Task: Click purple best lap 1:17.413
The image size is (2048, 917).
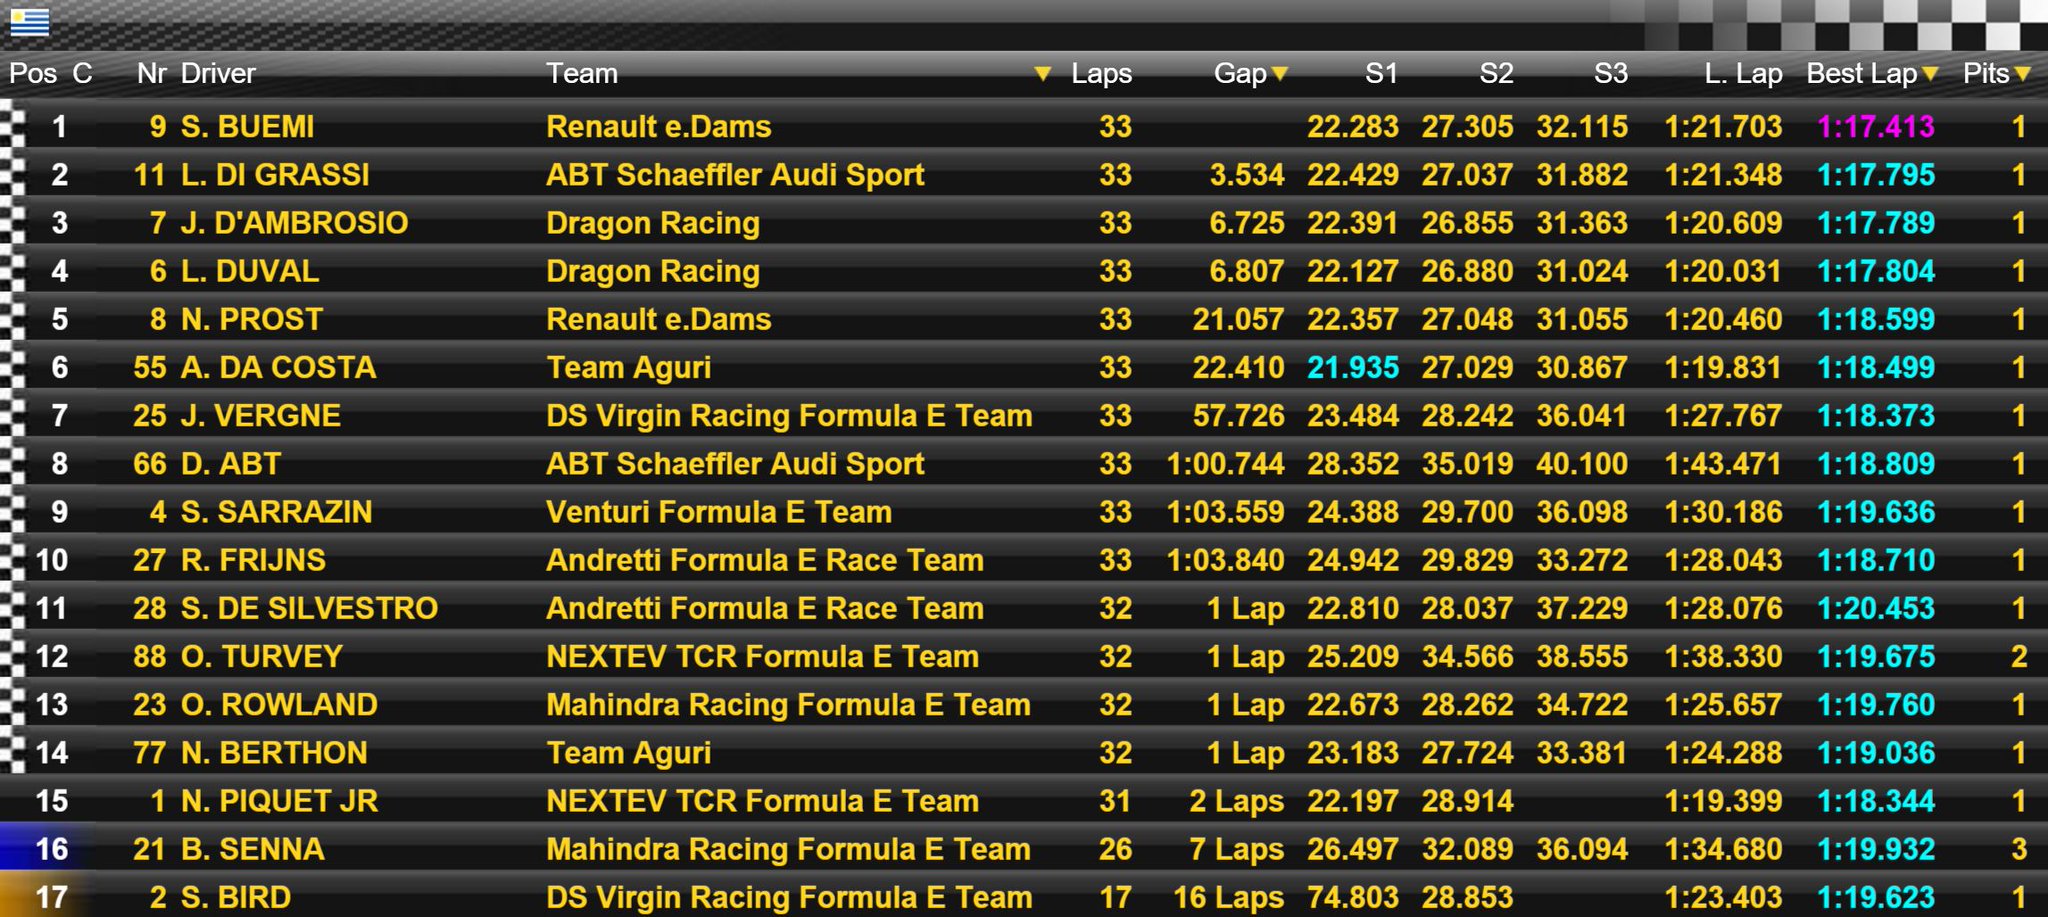Action: tap(1876, 127)
